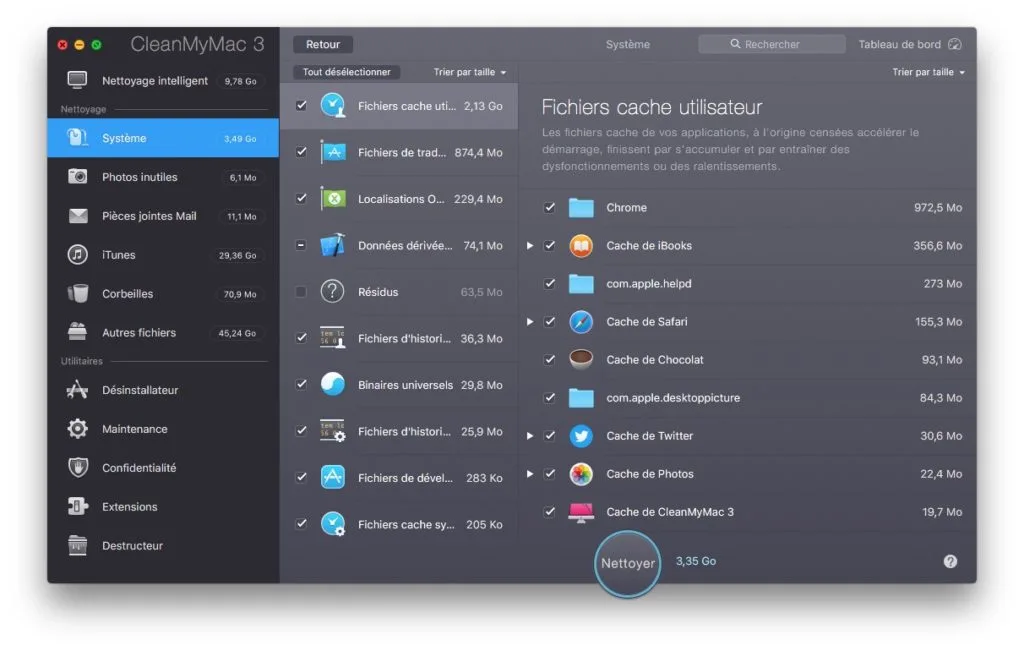Click the Fichiers de dével... App Store icon
The height and width of the screenshot is (651, 1024).
tap(332, 477)
